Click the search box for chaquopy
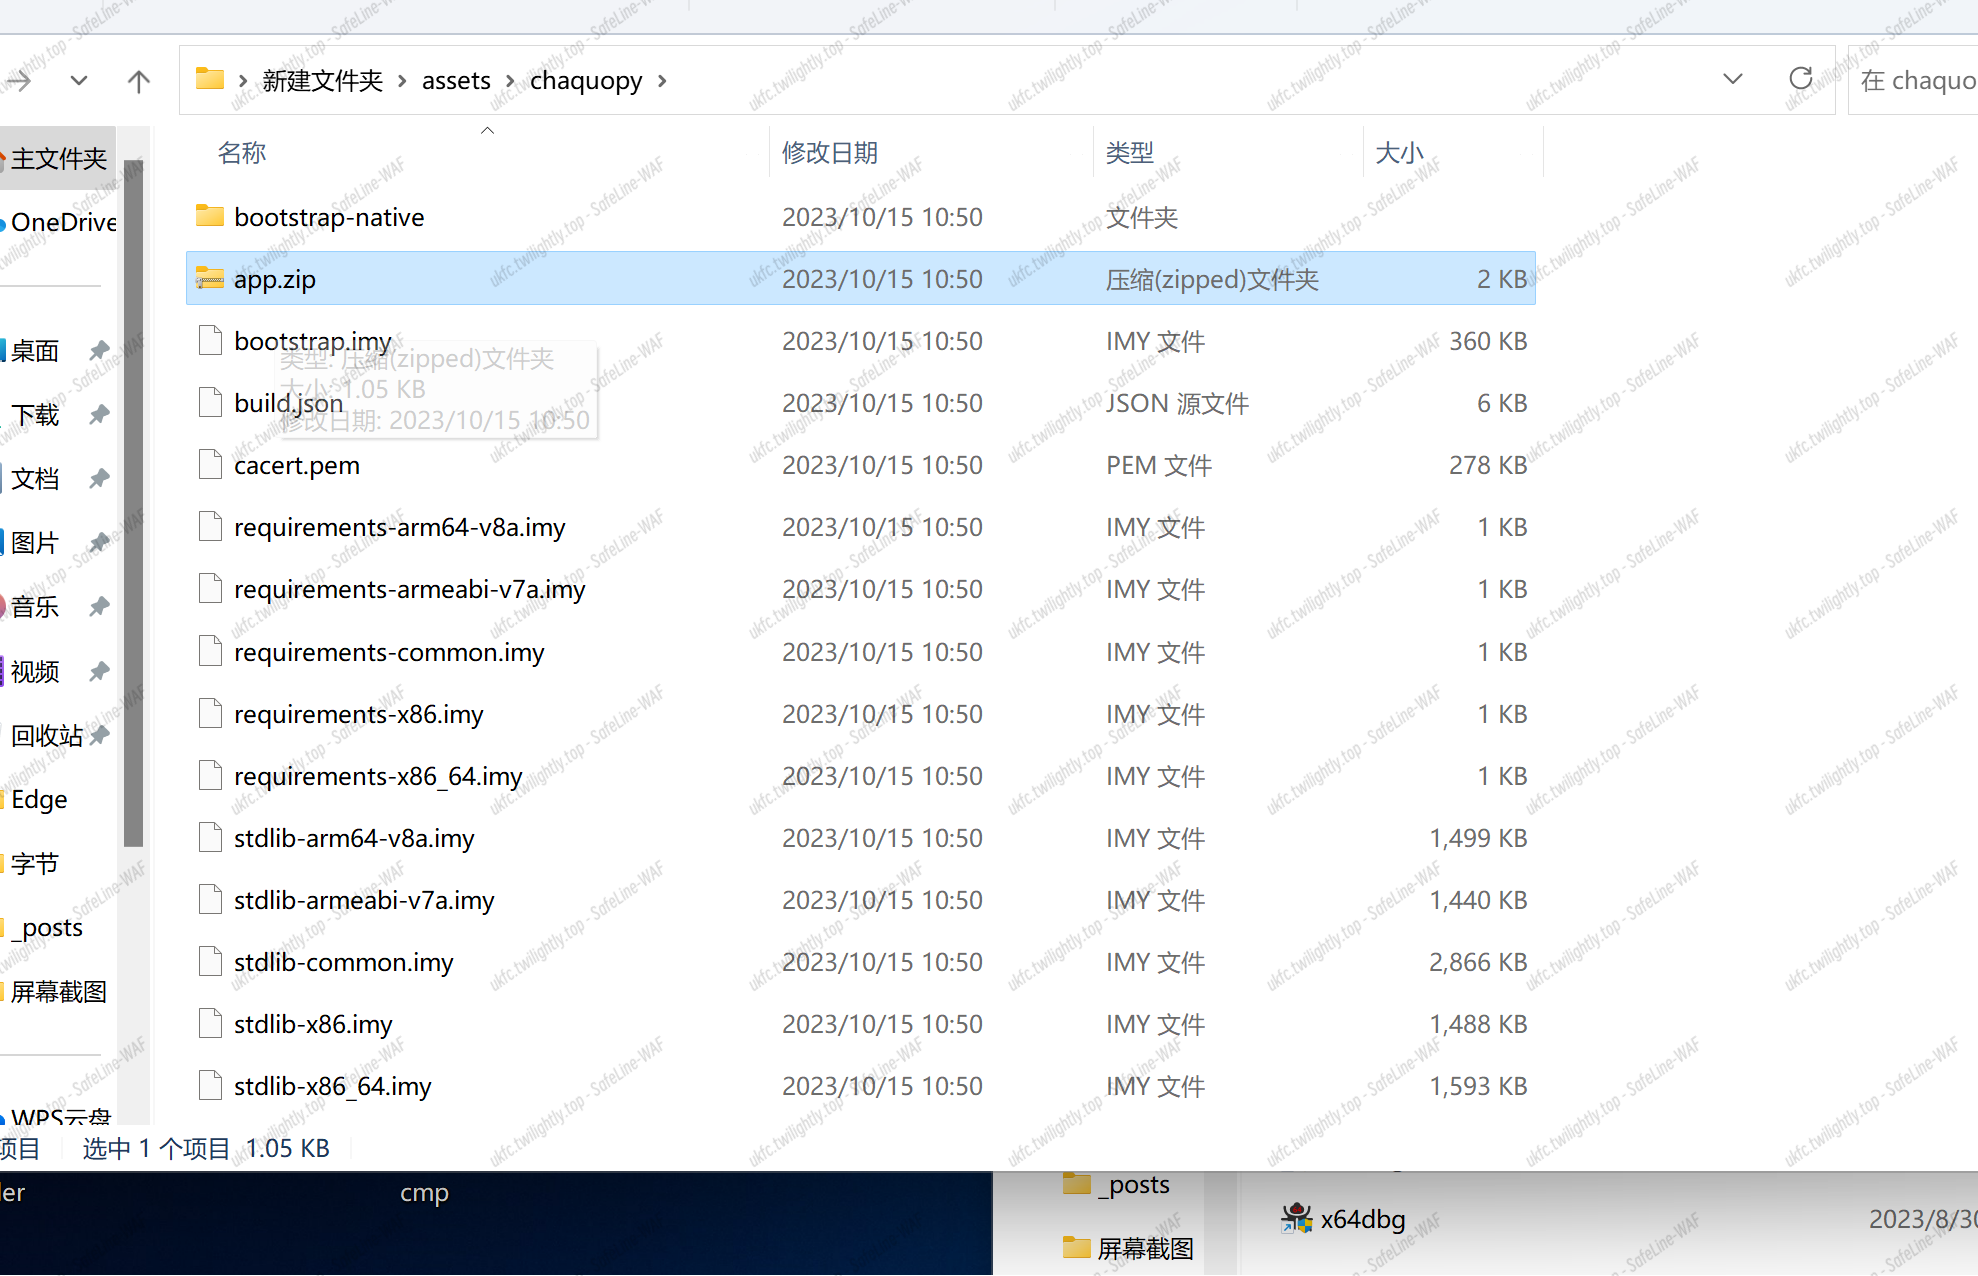This screenshot has height=1276, width=1978. [x=1915, y=81]
